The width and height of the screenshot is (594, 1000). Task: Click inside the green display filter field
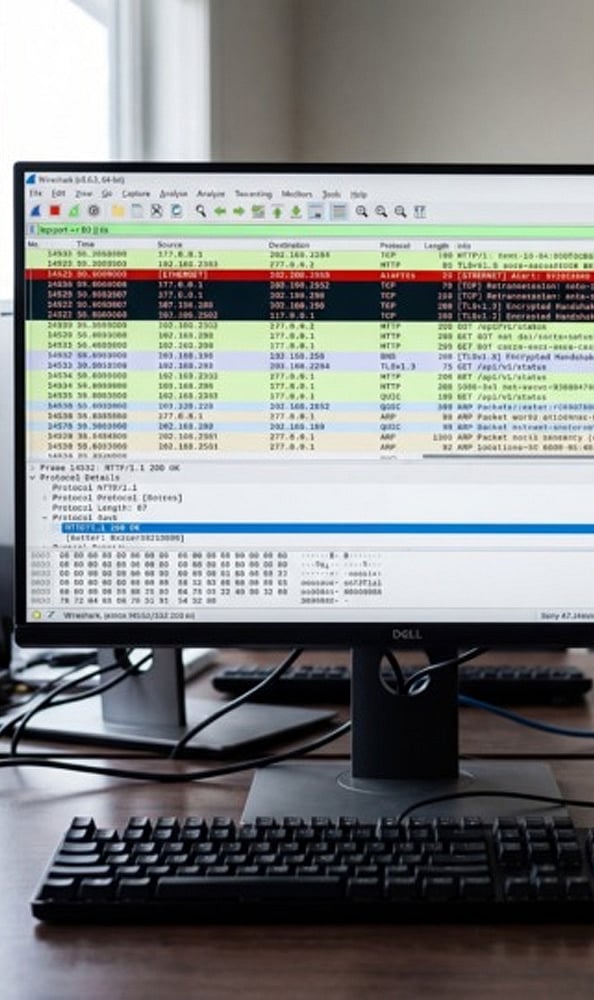316,230
